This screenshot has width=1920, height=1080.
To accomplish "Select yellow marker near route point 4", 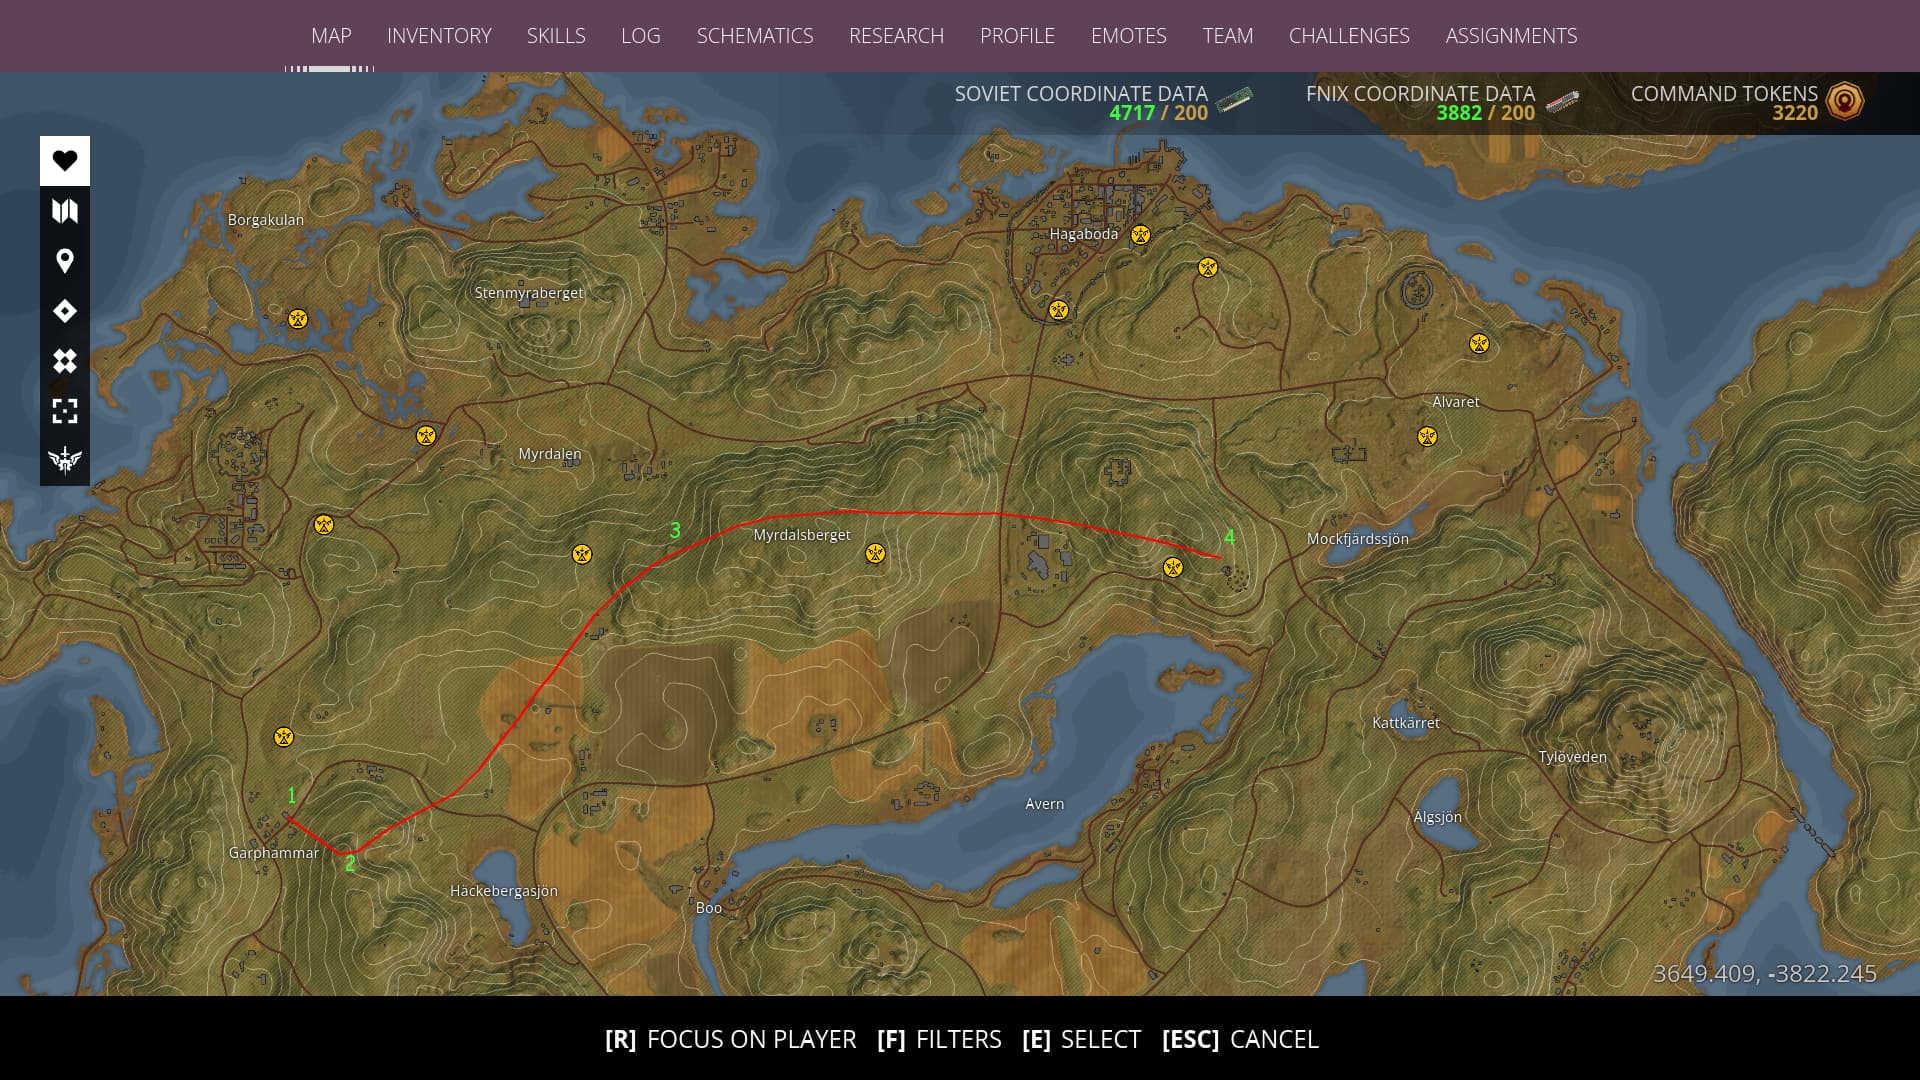I will (1173, 568).
